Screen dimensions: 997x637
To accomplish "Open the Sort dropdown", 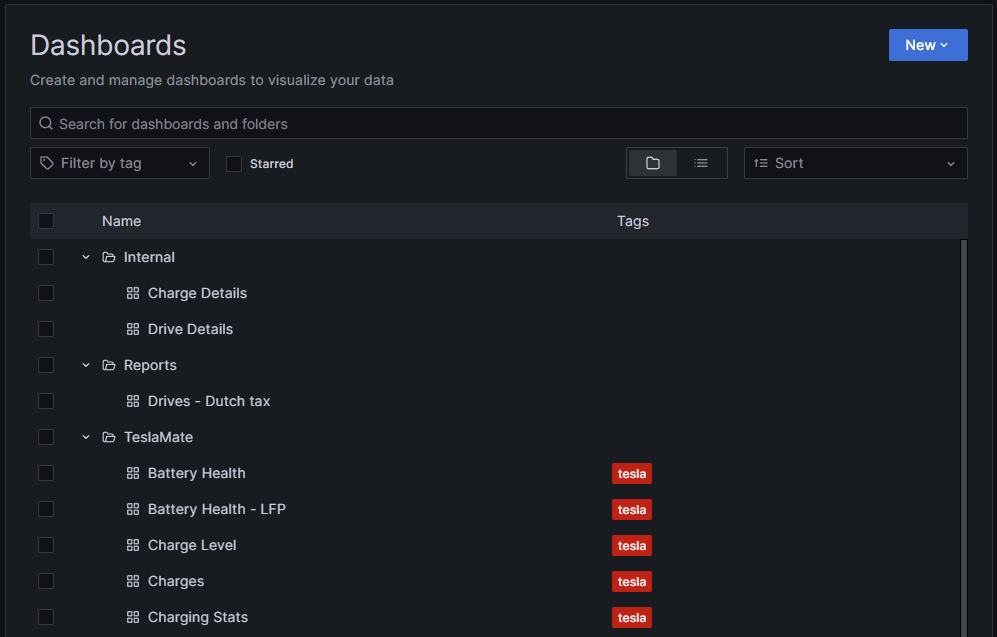I will coord(856,163).
